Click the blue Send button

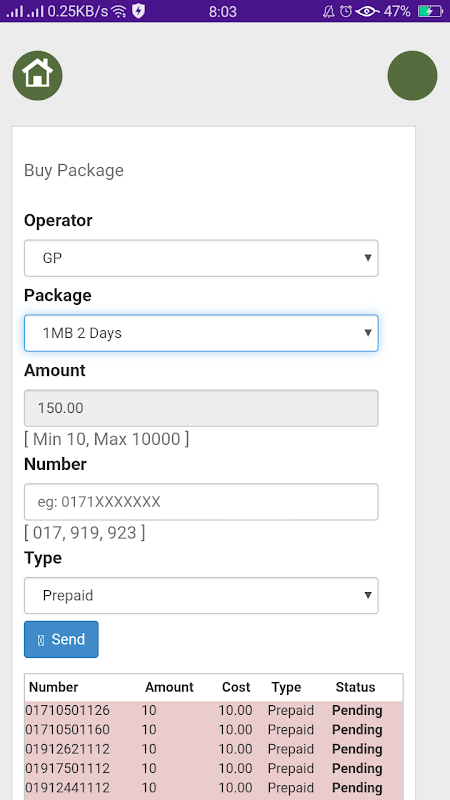[x=61, y=639]
